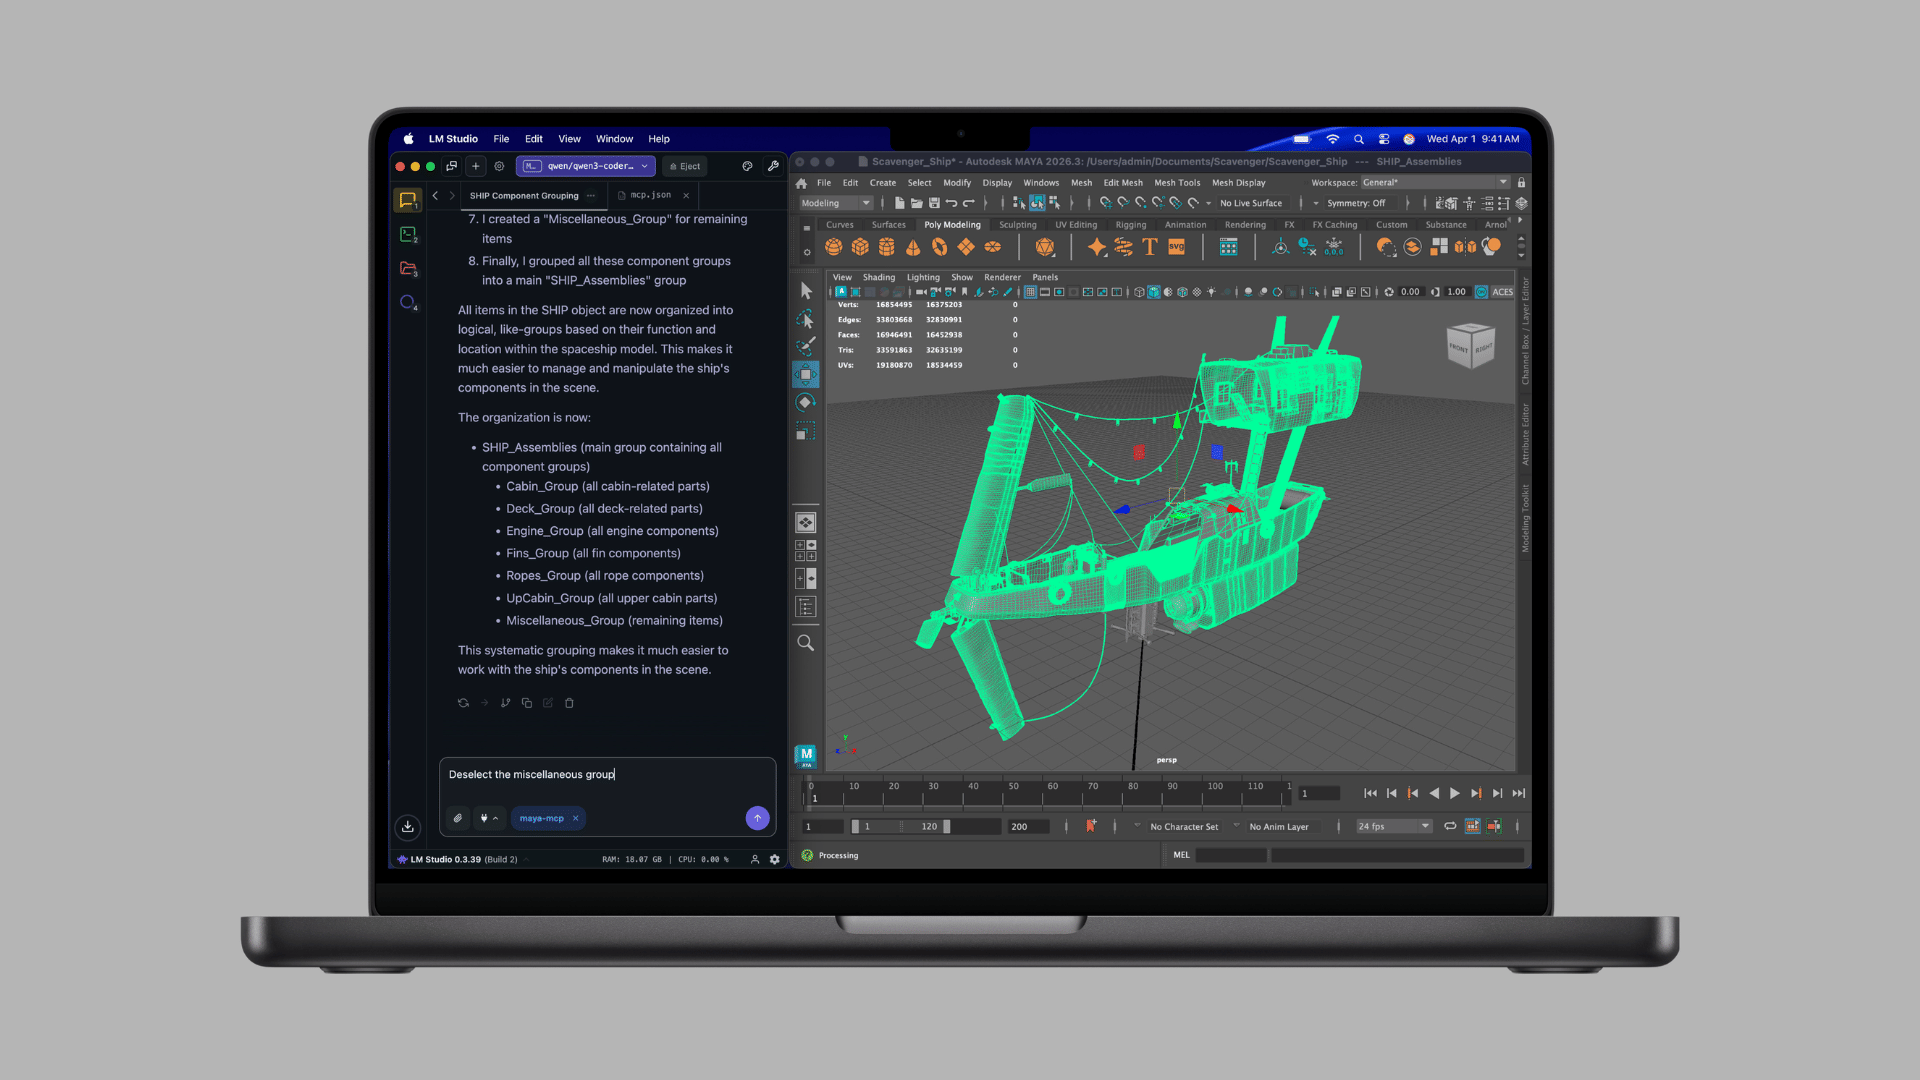Screen dimensions: 1920x1080
Task: Open the Mesh Tools menu
Action: click(x=1176, y=183)
